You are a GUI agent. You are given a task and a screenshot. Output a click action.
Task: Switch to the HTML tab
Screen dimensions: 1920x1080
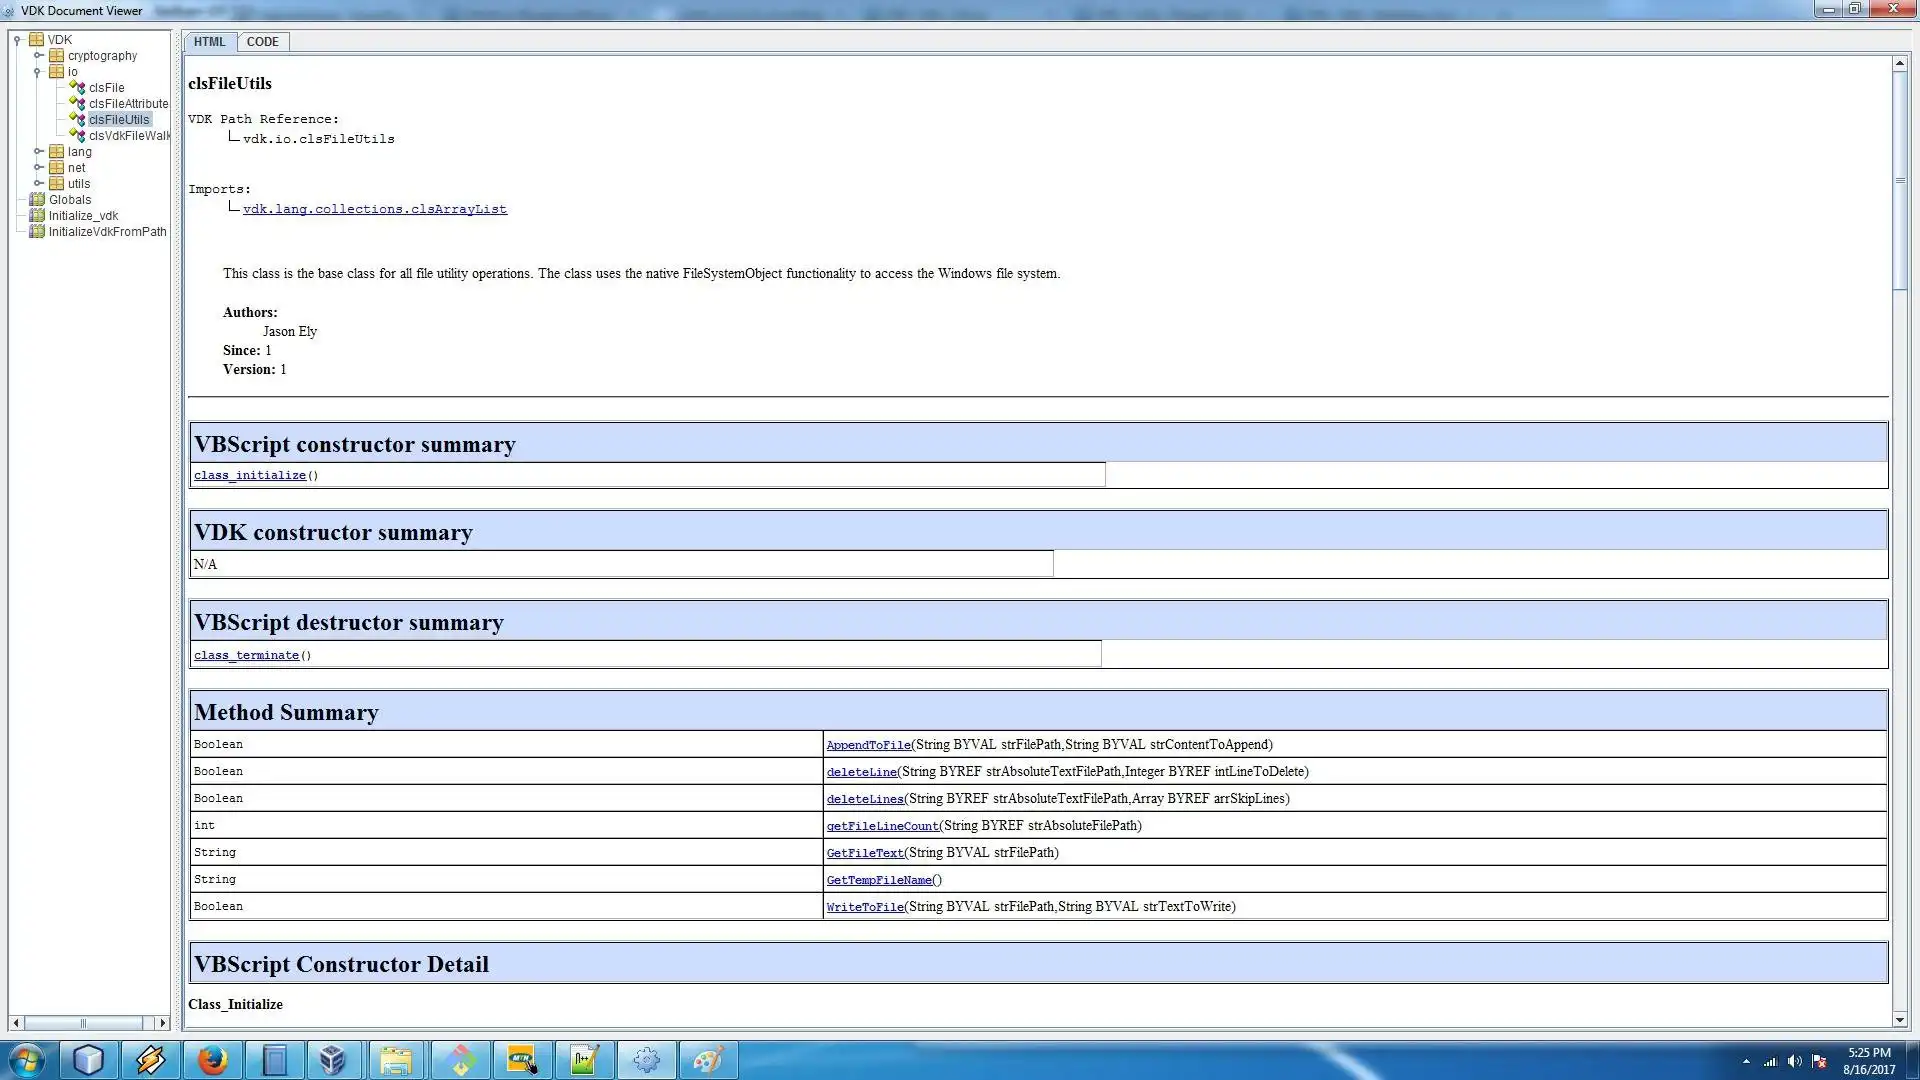210,41
